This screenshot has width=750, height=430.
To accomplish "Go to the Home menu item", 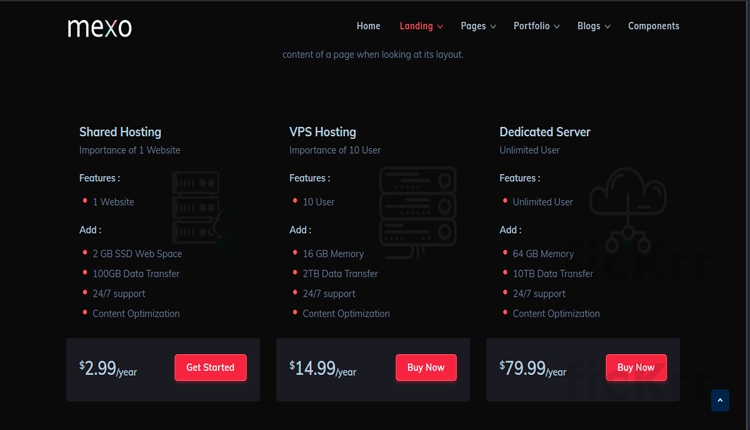I will coord(368,26).
